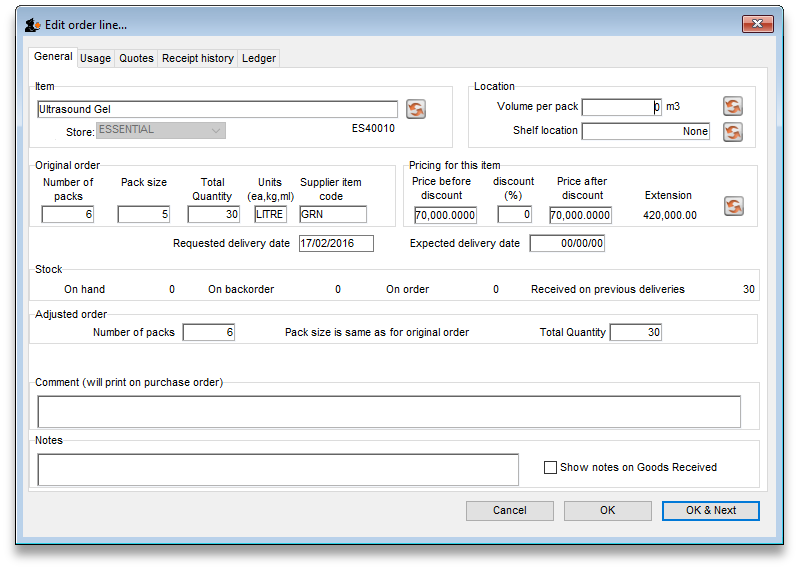Switch to the Usage tab
This screenshot has height=570, width=799.
point(95,58)
